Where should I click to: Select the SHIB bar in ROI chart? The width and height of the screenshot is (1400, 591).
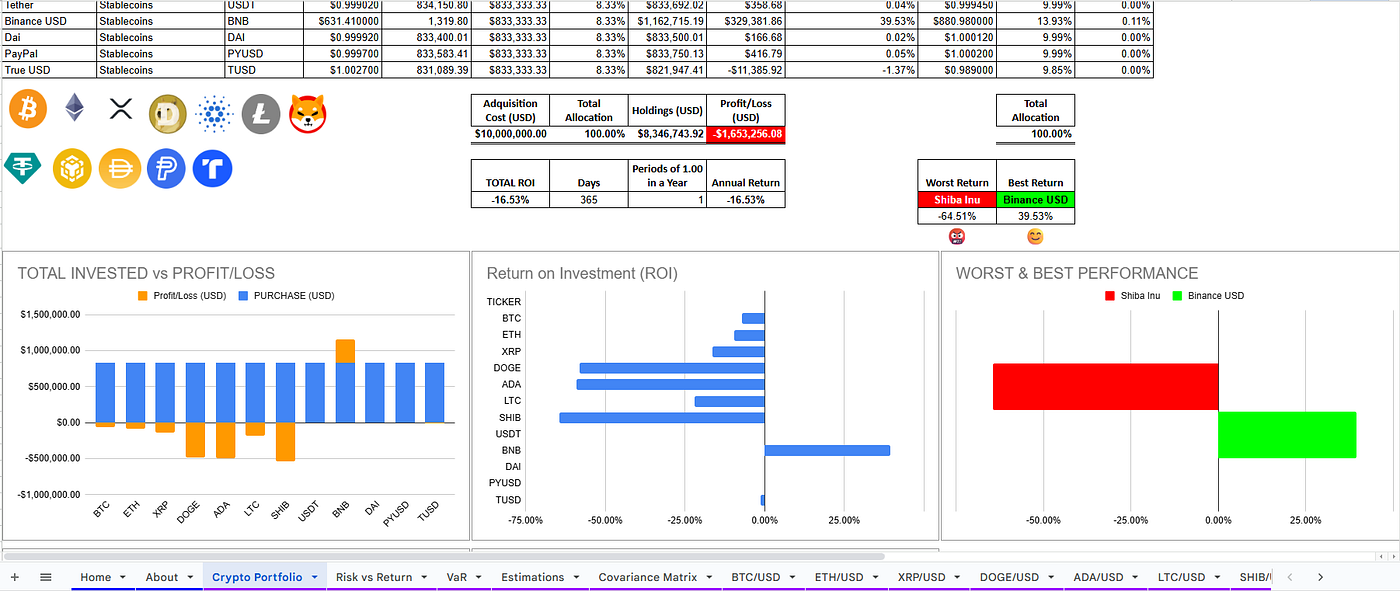tap(662, 417)
